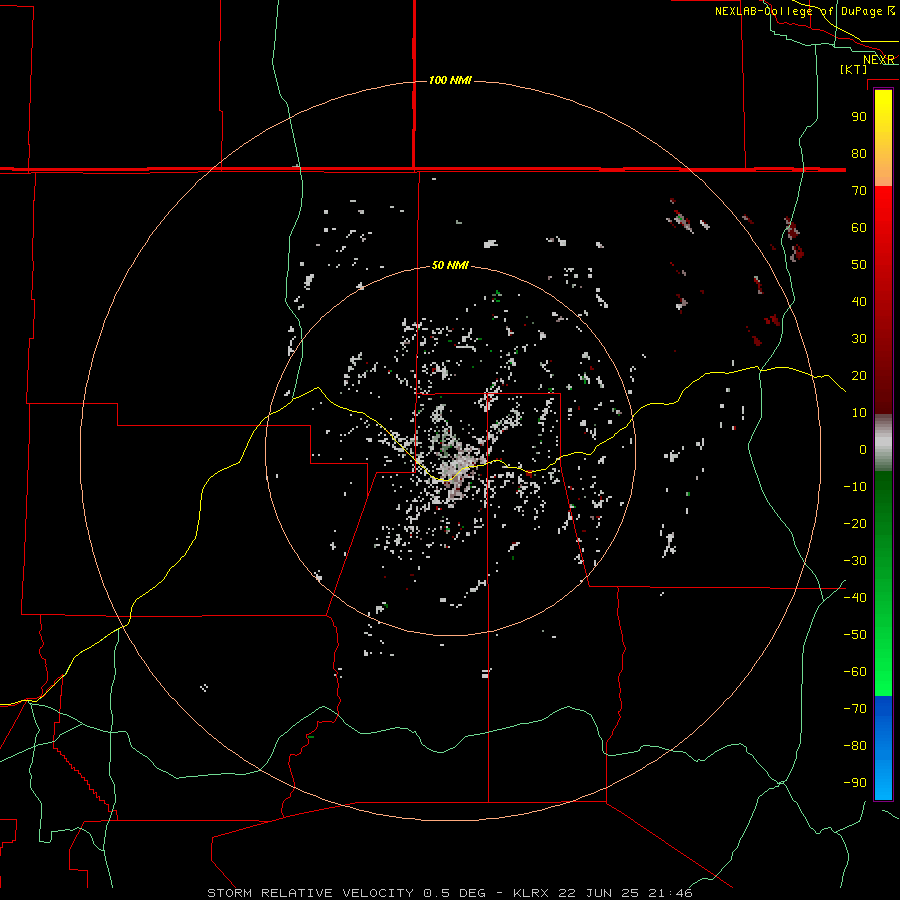Click the "50" value on the color scale

(x=859, y=265)
